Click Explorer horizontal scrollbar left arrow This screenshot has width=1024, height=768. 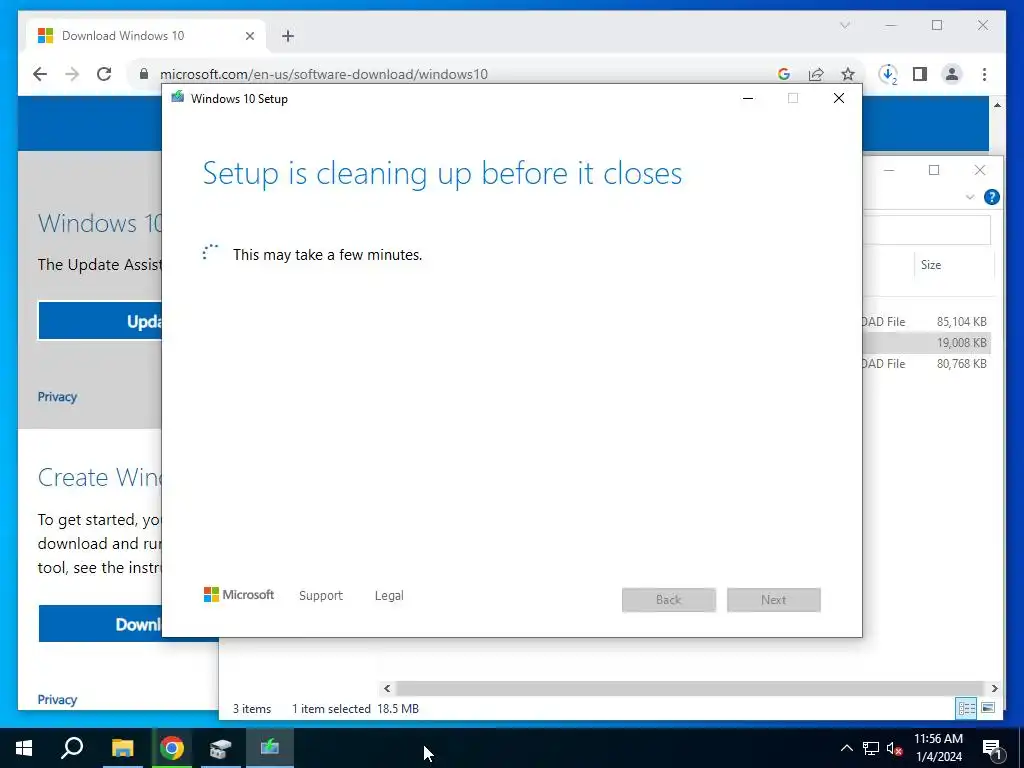point(387,688)
